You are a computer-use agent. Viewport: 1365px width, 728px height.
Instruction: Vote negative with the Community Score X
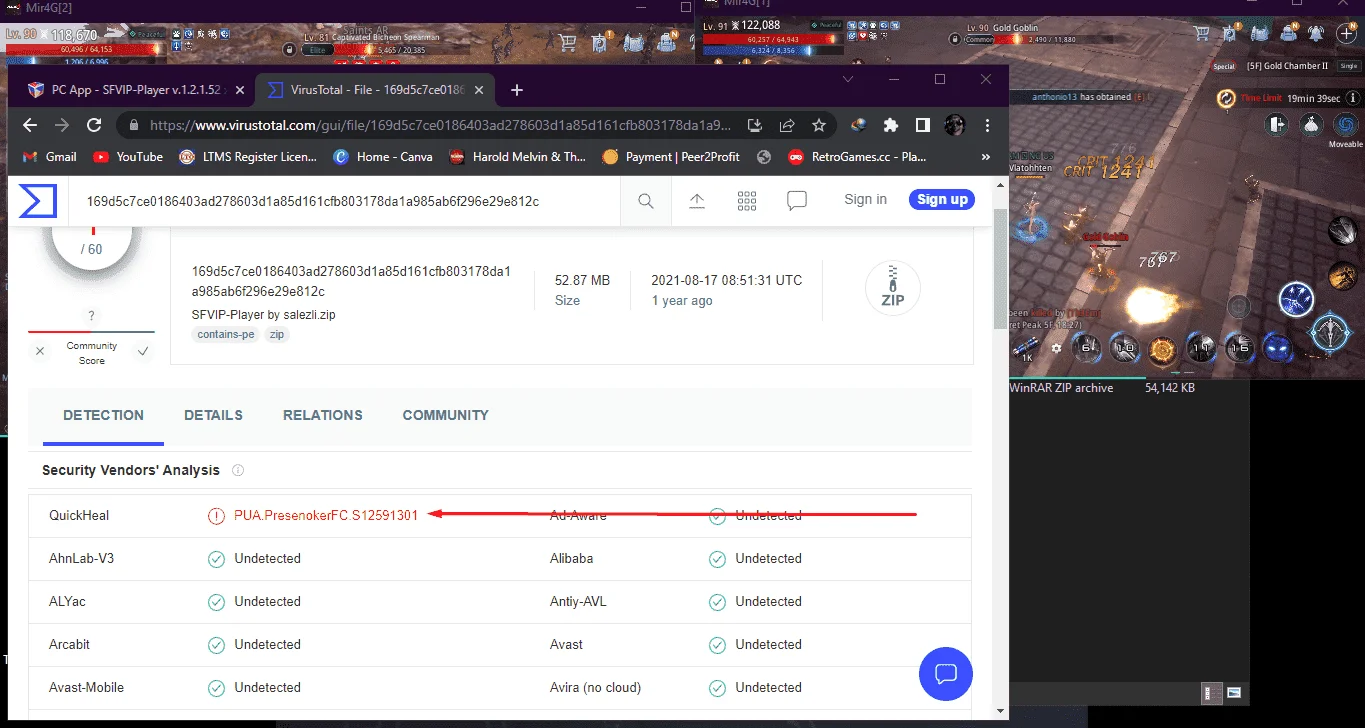pos(40,351)
